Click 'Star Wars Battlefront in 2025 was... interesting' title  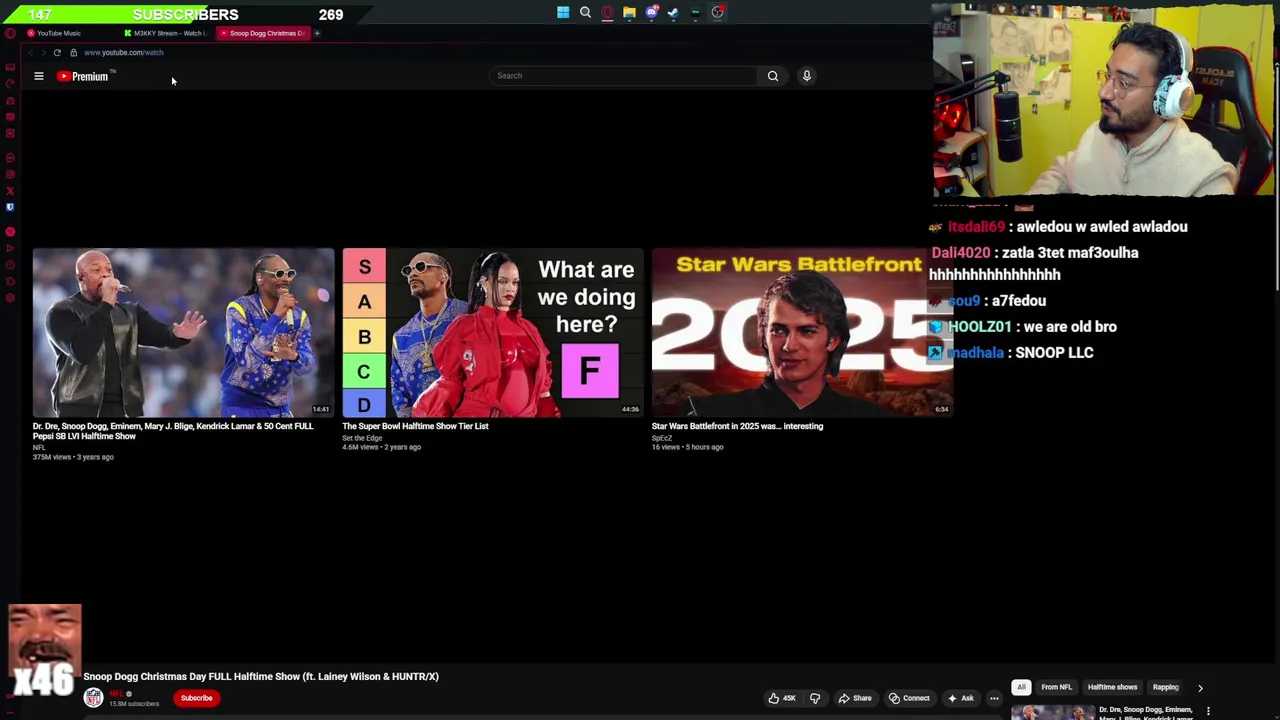[737, 426]
